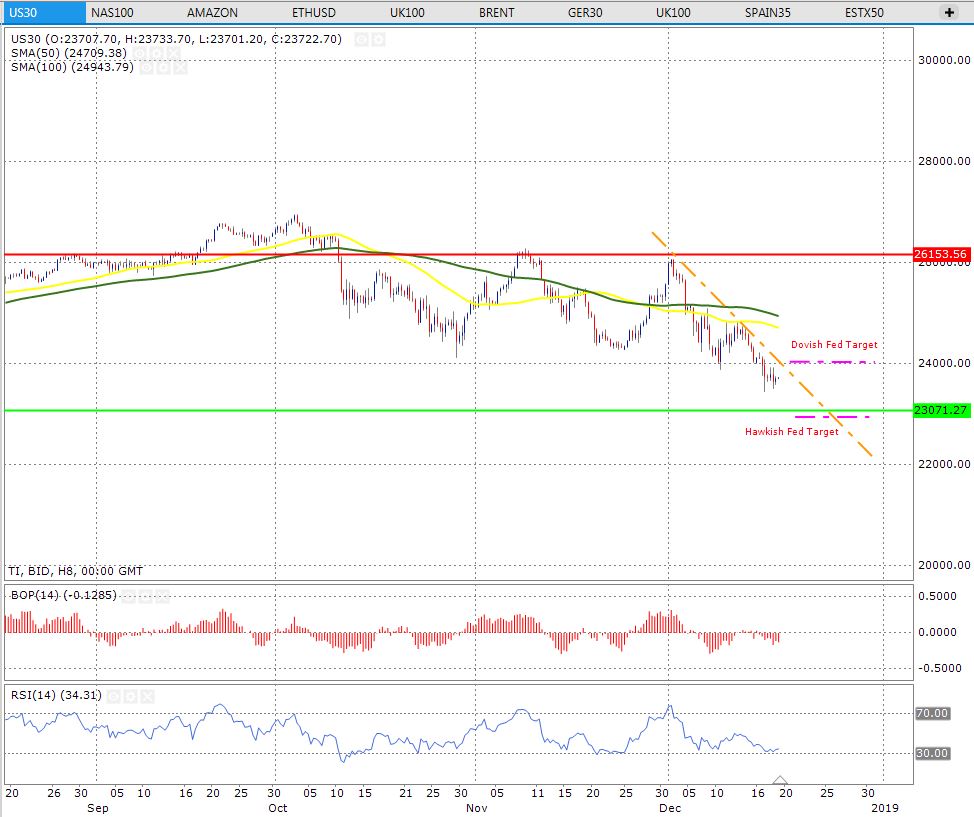Click the time-axis scroll-to-latest triangle marker
This screenshot has height=817, width=974.
(x=781, y=780)
